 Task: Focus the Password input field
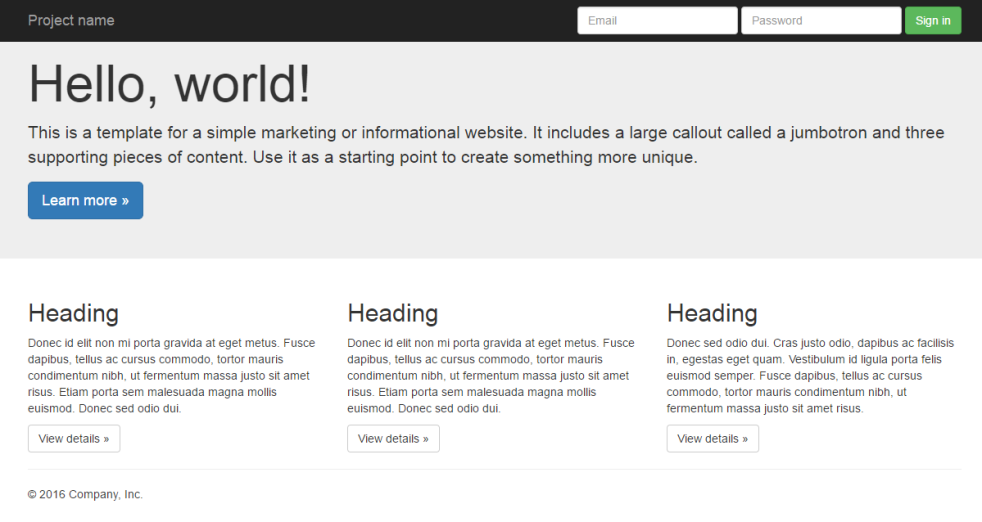(821, 21)
